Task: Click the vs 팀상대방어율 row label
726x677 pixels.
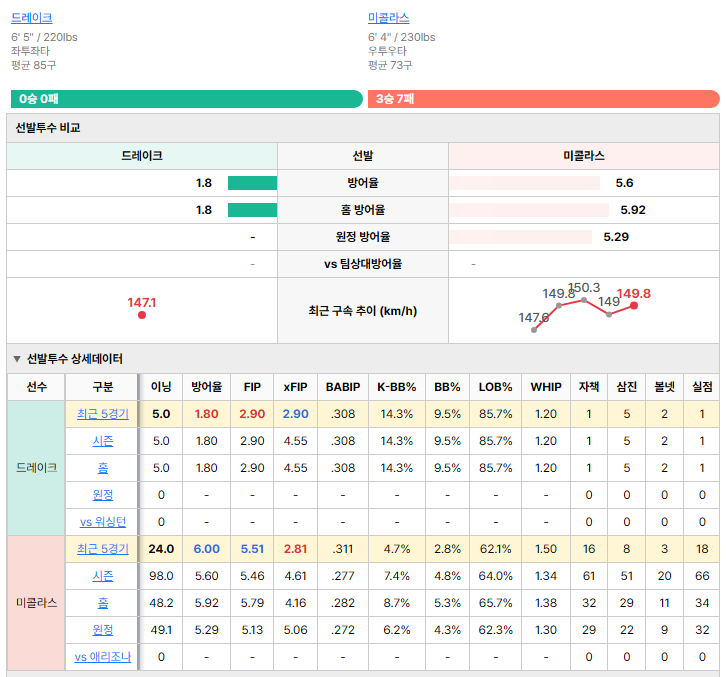Action: click(x=363, y=264)
